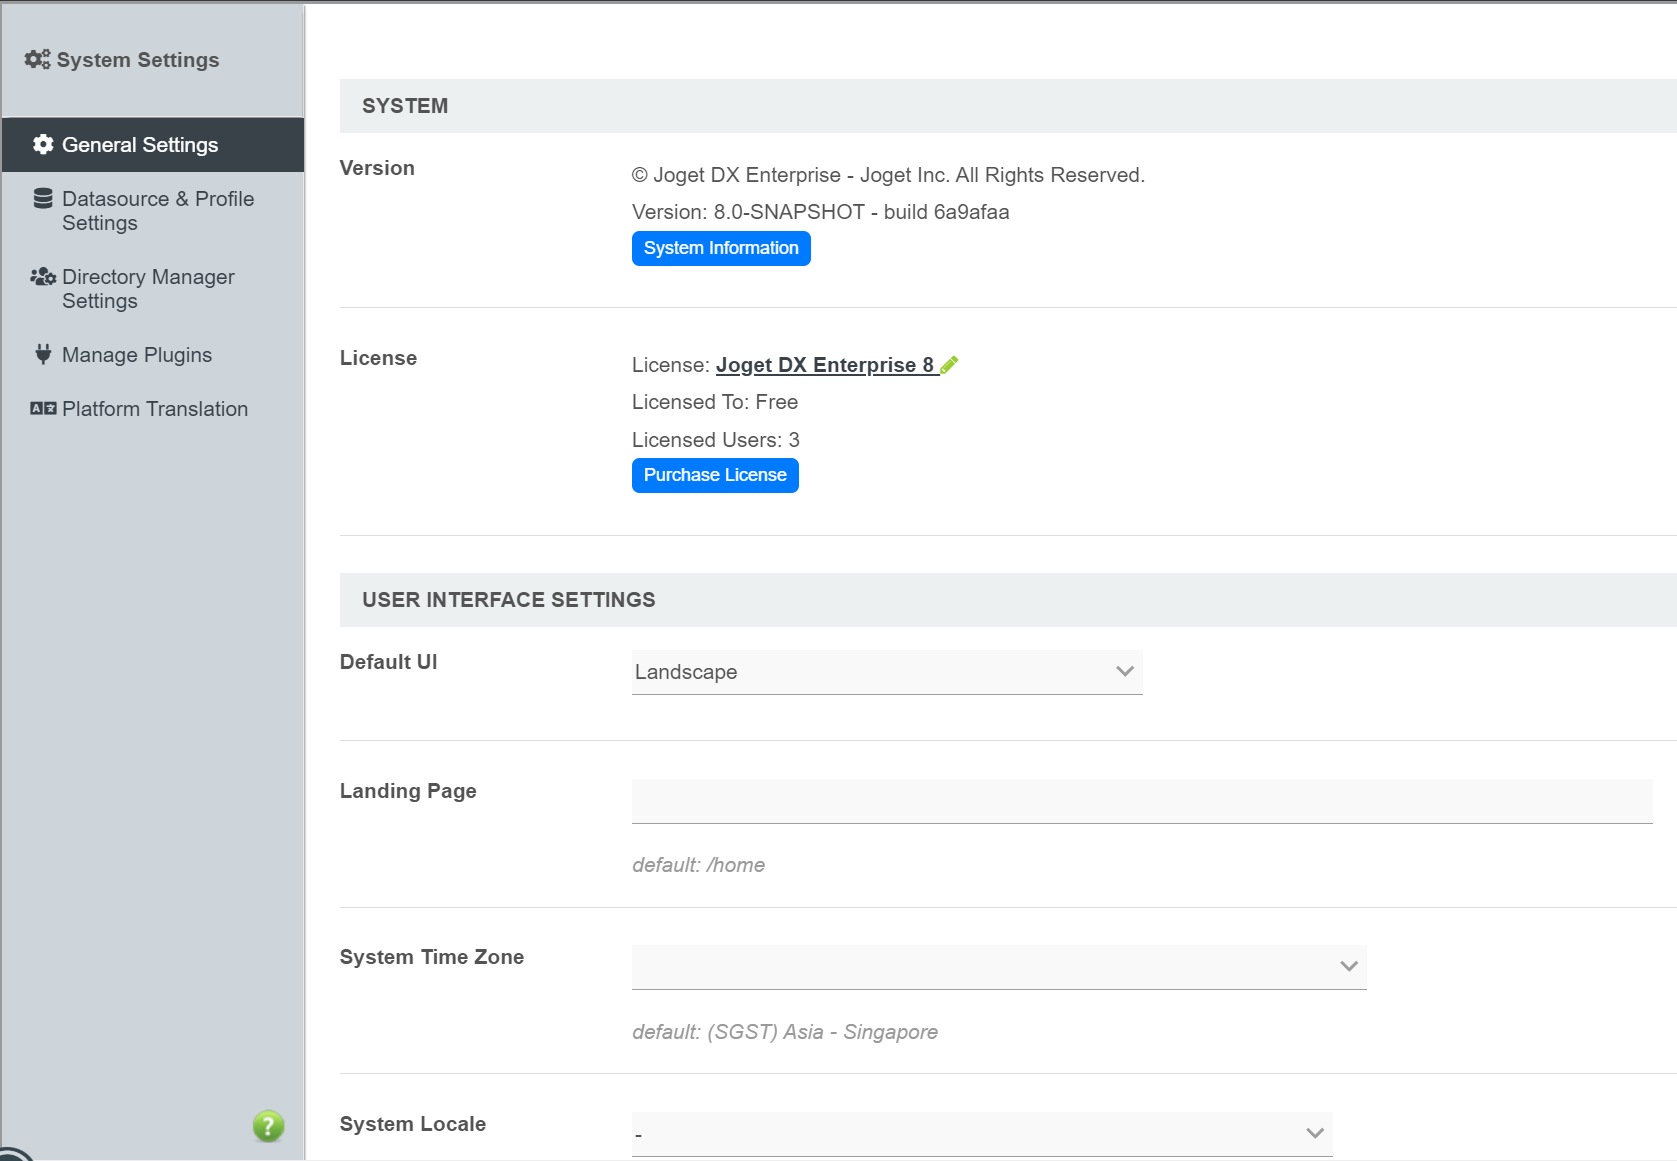Expand the Default UI Landscape dropdown
This screenshot has height=1161, width=1677.
886,672
